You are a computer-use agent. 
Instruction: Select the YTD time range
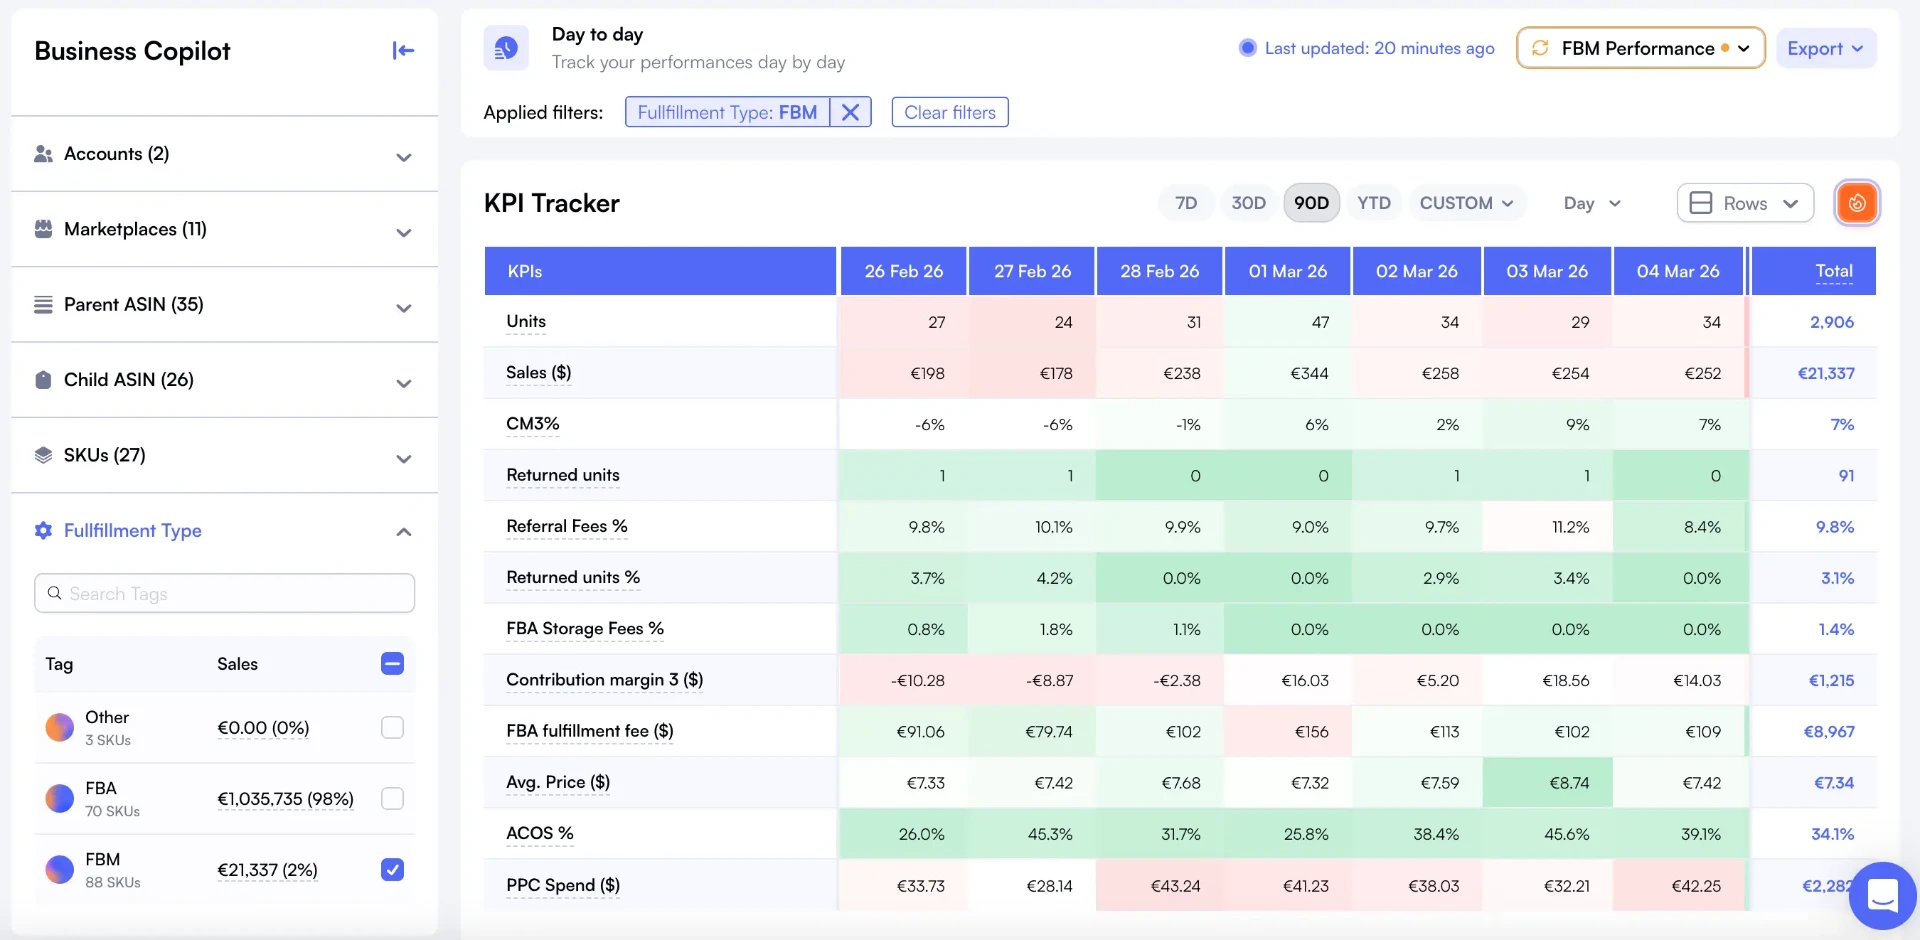1374,203
